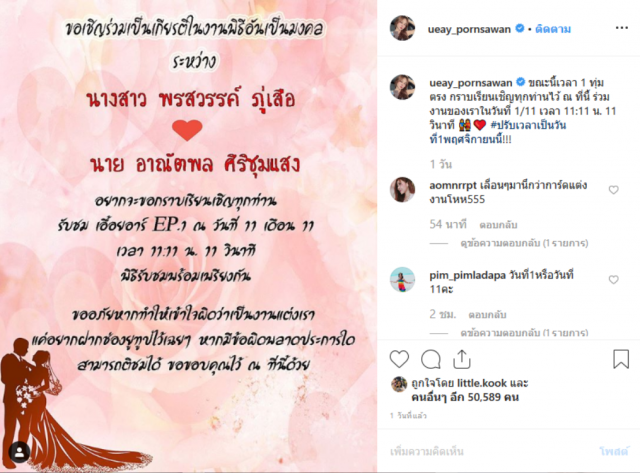Like the post with the heart icon
The height and width of the screenshot is (473, 640).
coord(399,359)
